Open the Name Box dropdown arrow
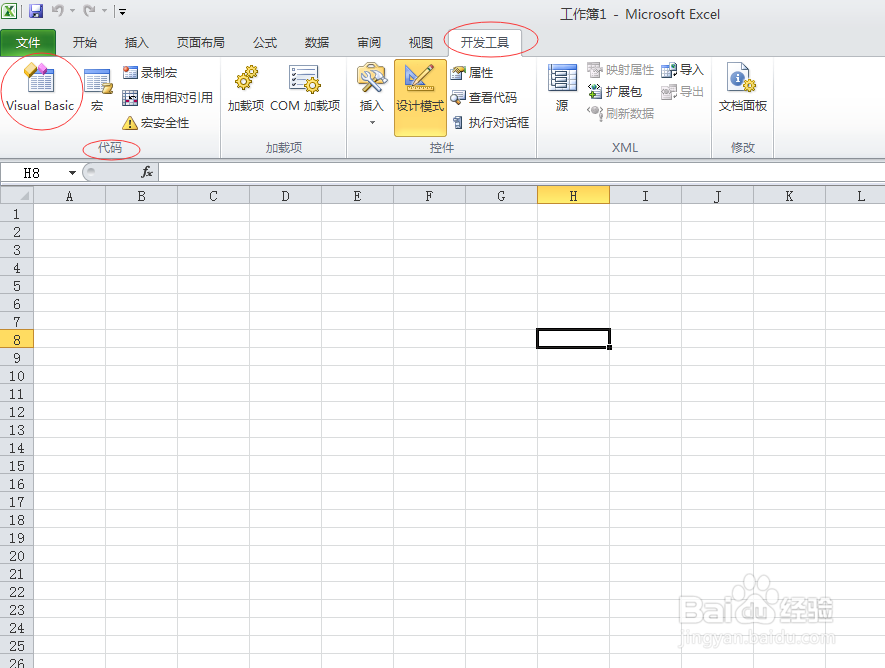885x668 pixels. [x=72, y=173]
